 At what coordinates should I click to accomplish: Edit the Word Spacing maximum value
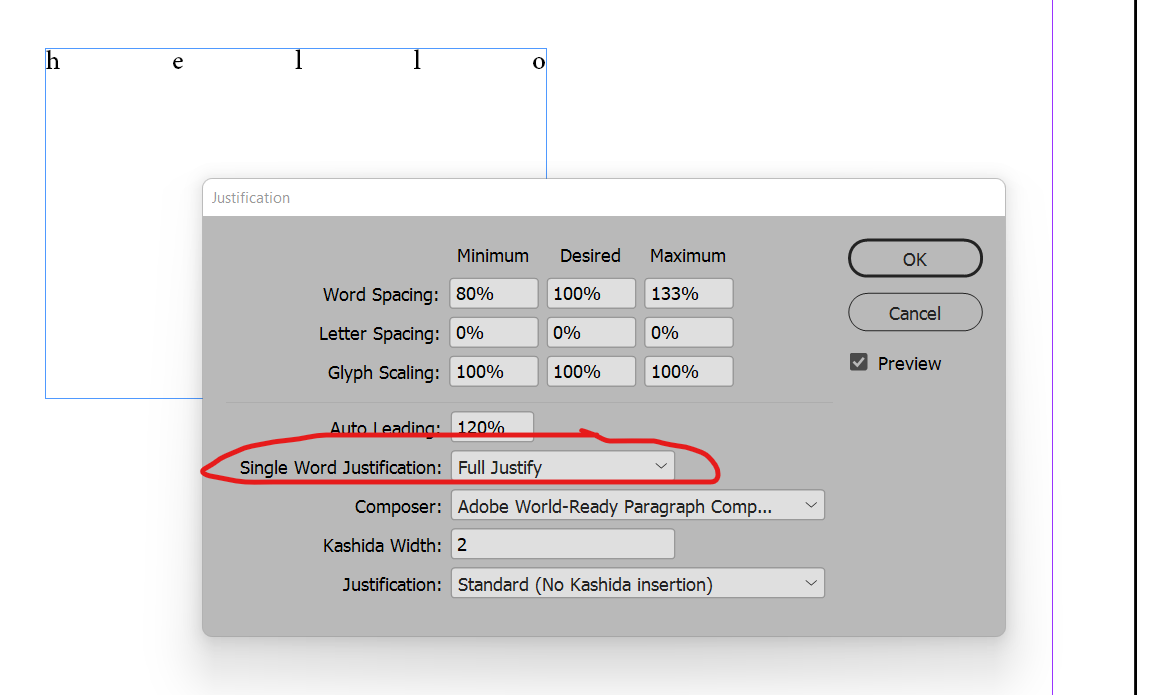tap(688, 294)
